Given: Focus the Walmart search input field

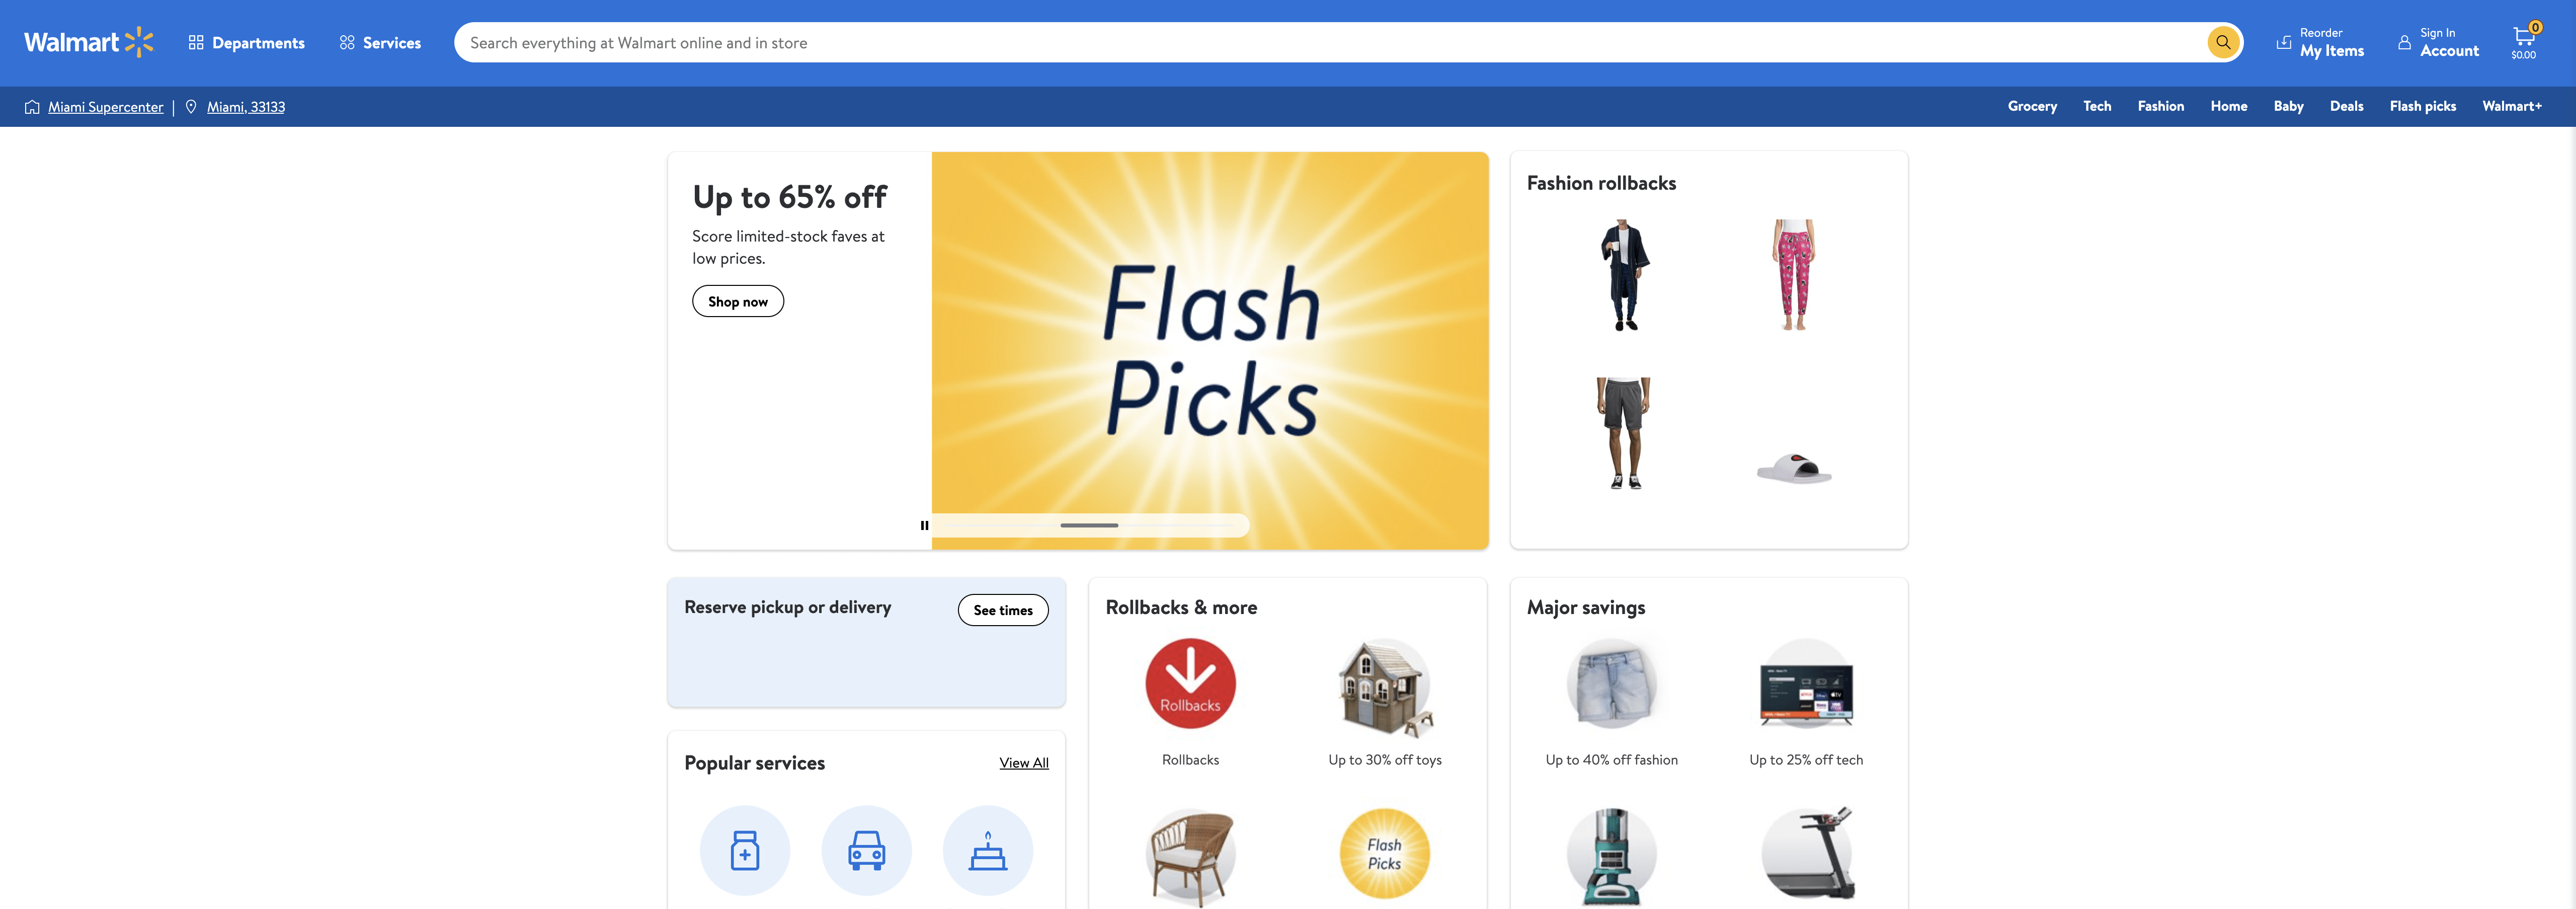Looking at the screenshot, I should 1330,42.
